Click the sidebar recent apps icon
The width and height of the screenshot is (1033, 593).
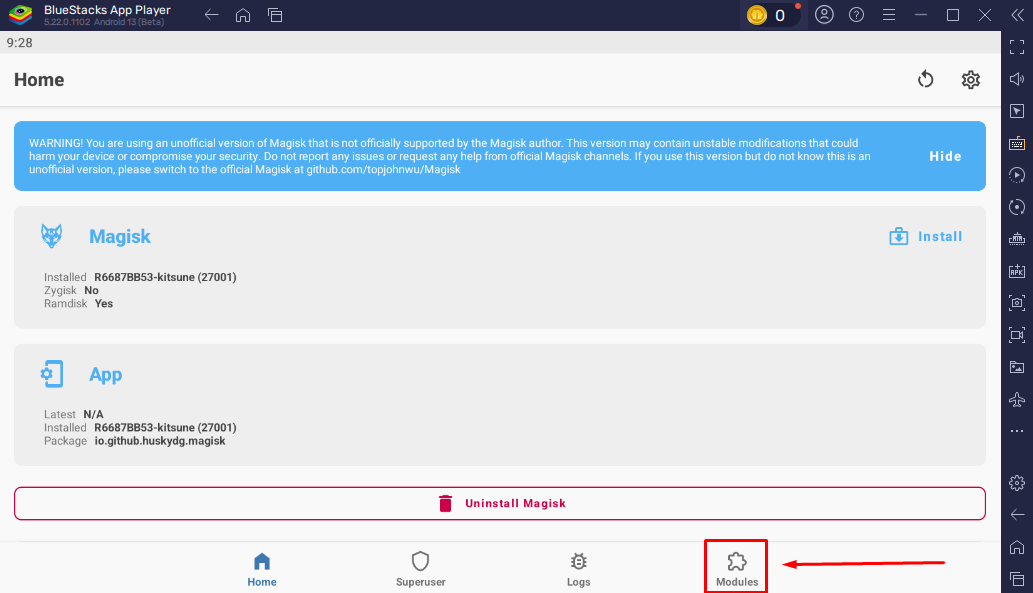tap(1017, 579)
